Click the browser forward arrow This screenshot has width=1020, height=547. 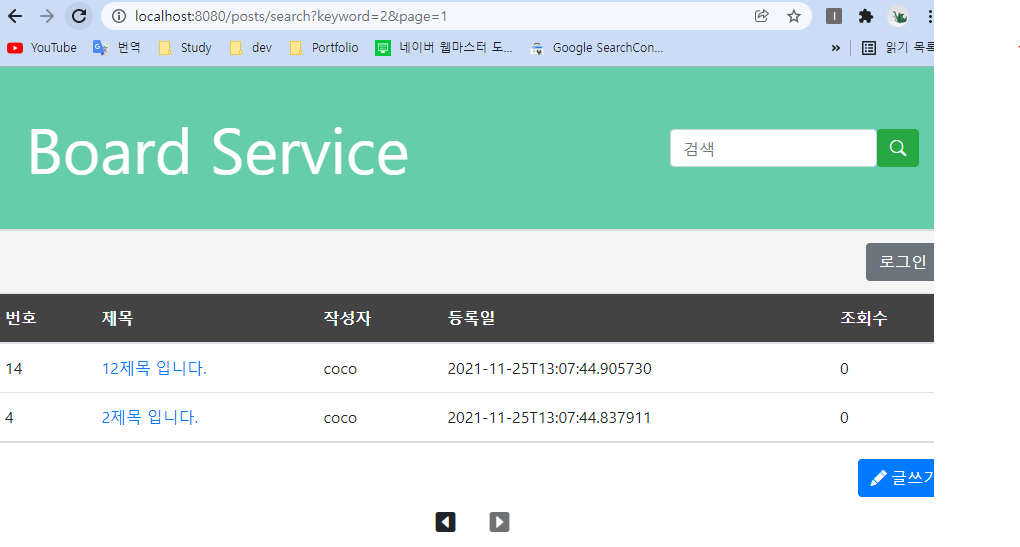[x=47, y=16]
